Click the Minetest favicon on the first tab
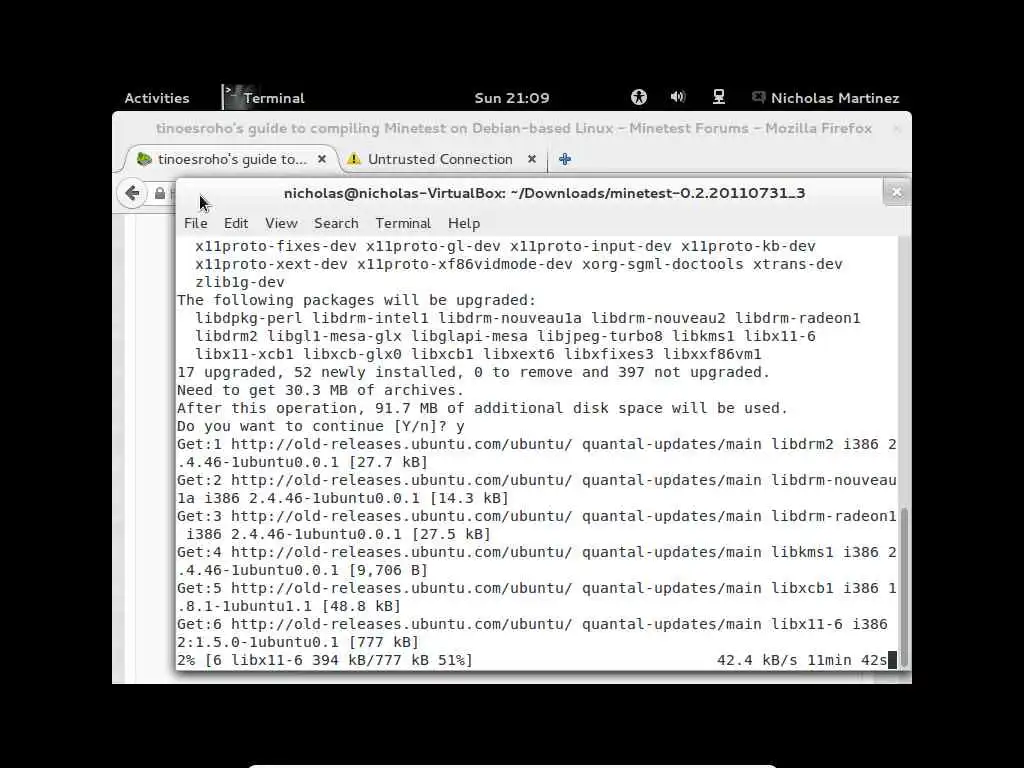This screenshot has height=768, width=1024. coord(144,159)
